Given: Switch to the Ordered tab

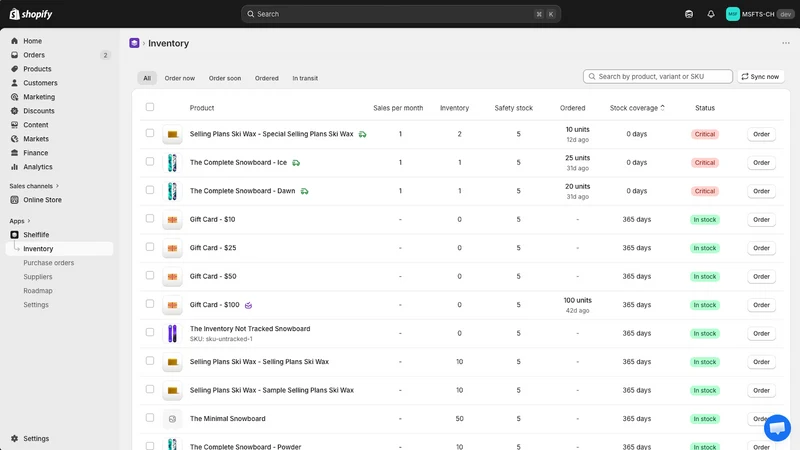Looking at the screenshot, I should click(x=267, y=78).
